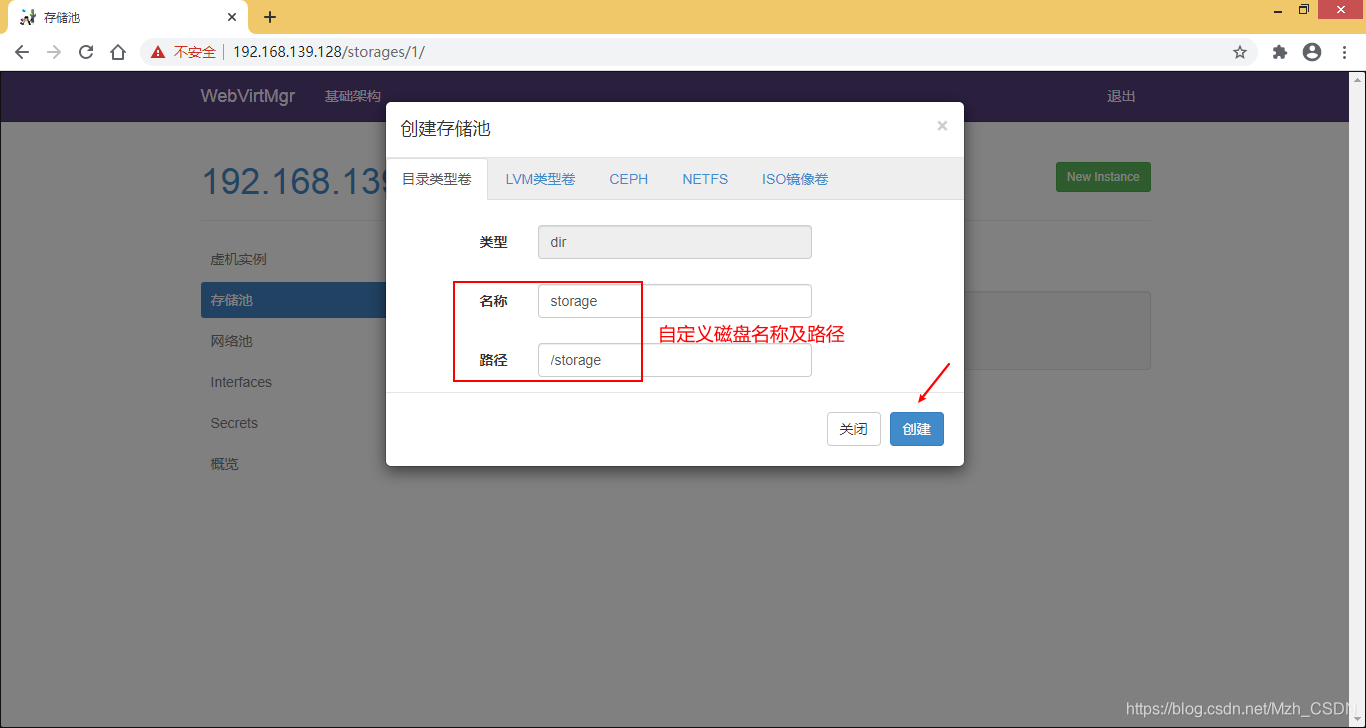Viewport: 1366px width, 728px height.
Task: Click the browser forward arrow
Action: tap(54, 52)
